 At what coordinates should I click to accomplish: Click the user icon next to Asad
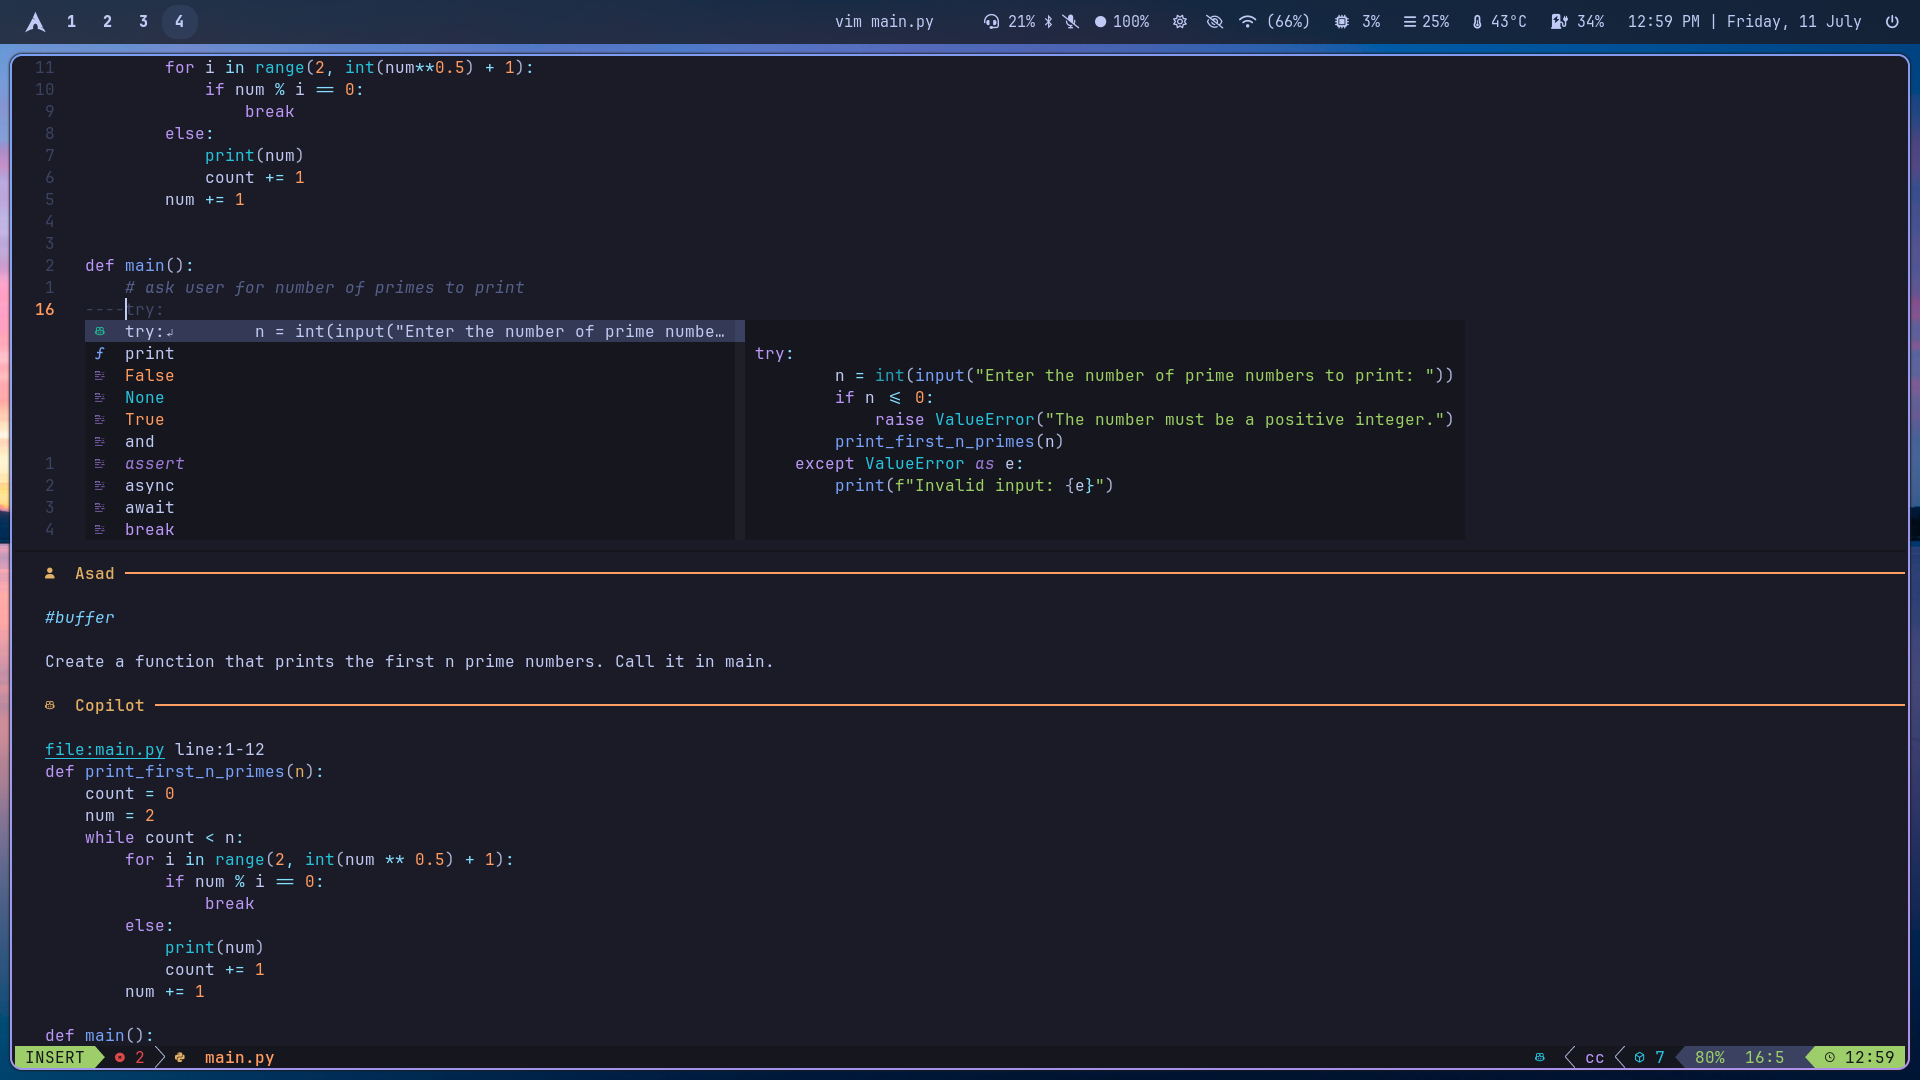(x=50, y=573)
